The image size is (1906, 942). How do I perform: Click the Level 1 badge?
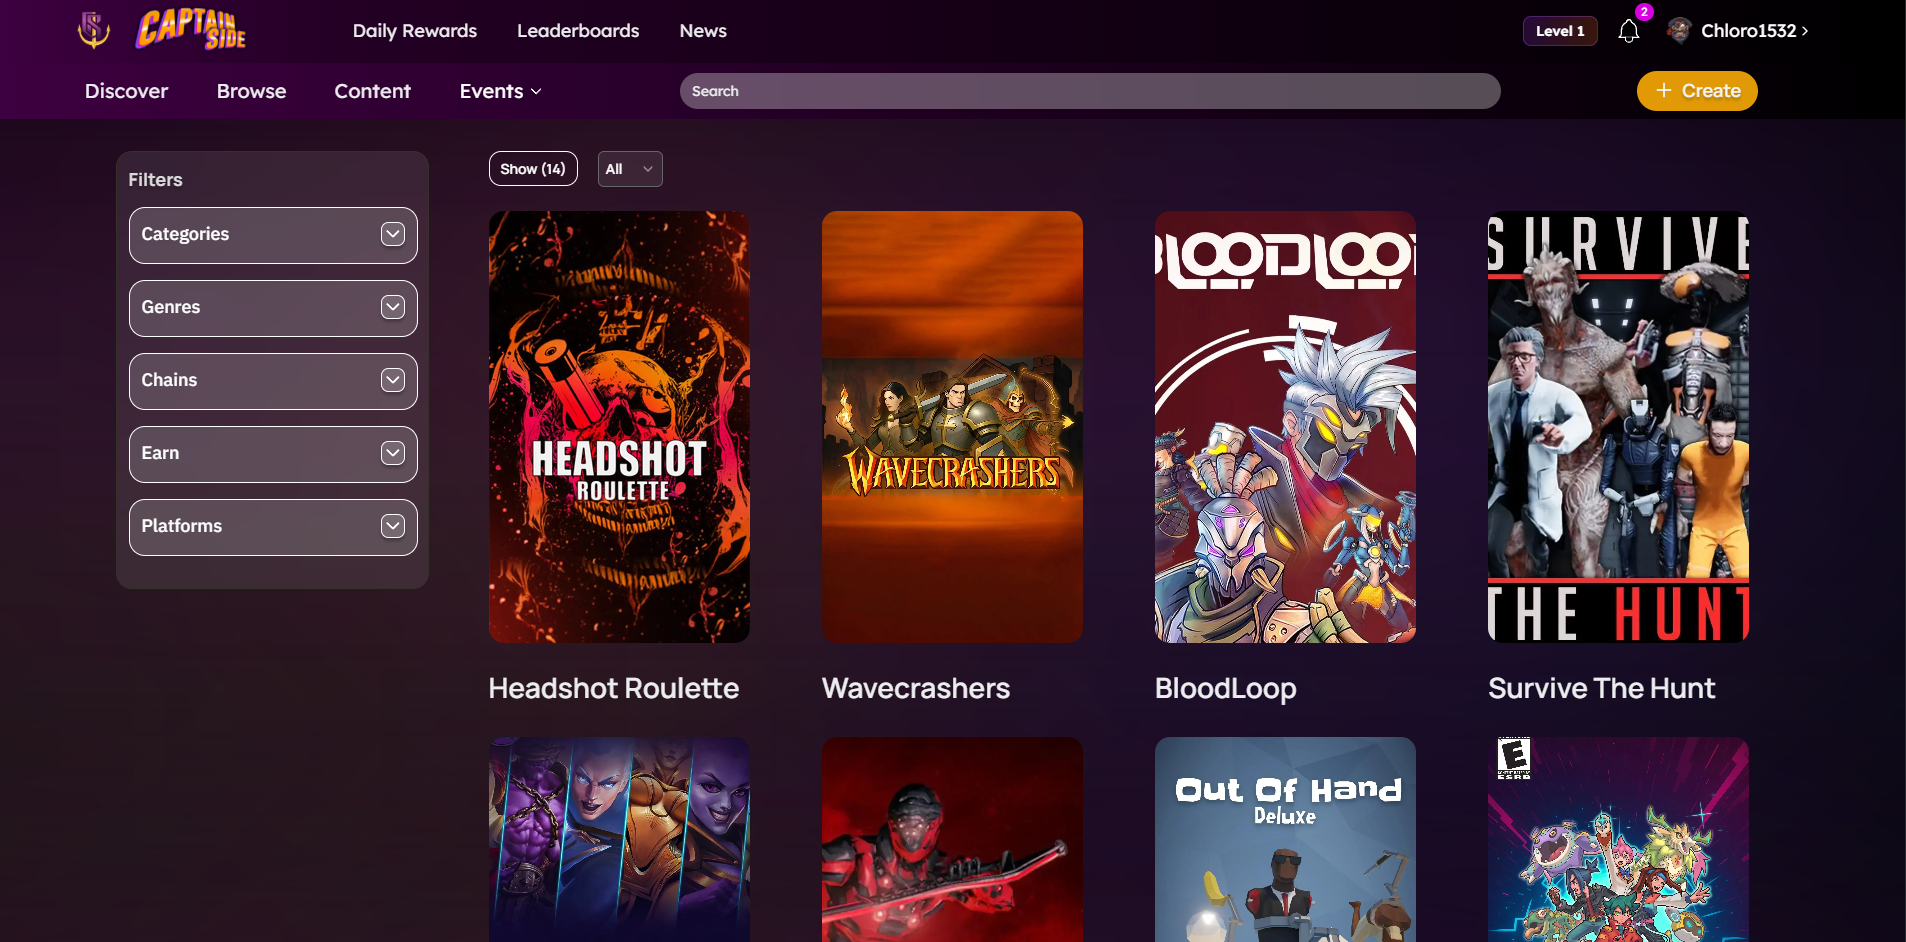(x=1560, y=31)
